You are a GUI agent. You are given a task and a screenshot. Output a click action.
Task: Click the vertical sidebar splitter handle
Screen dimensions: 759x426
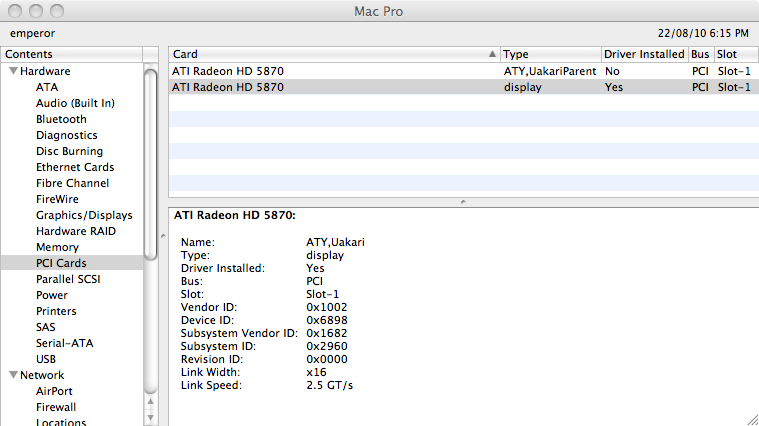[x=163, y=236]
